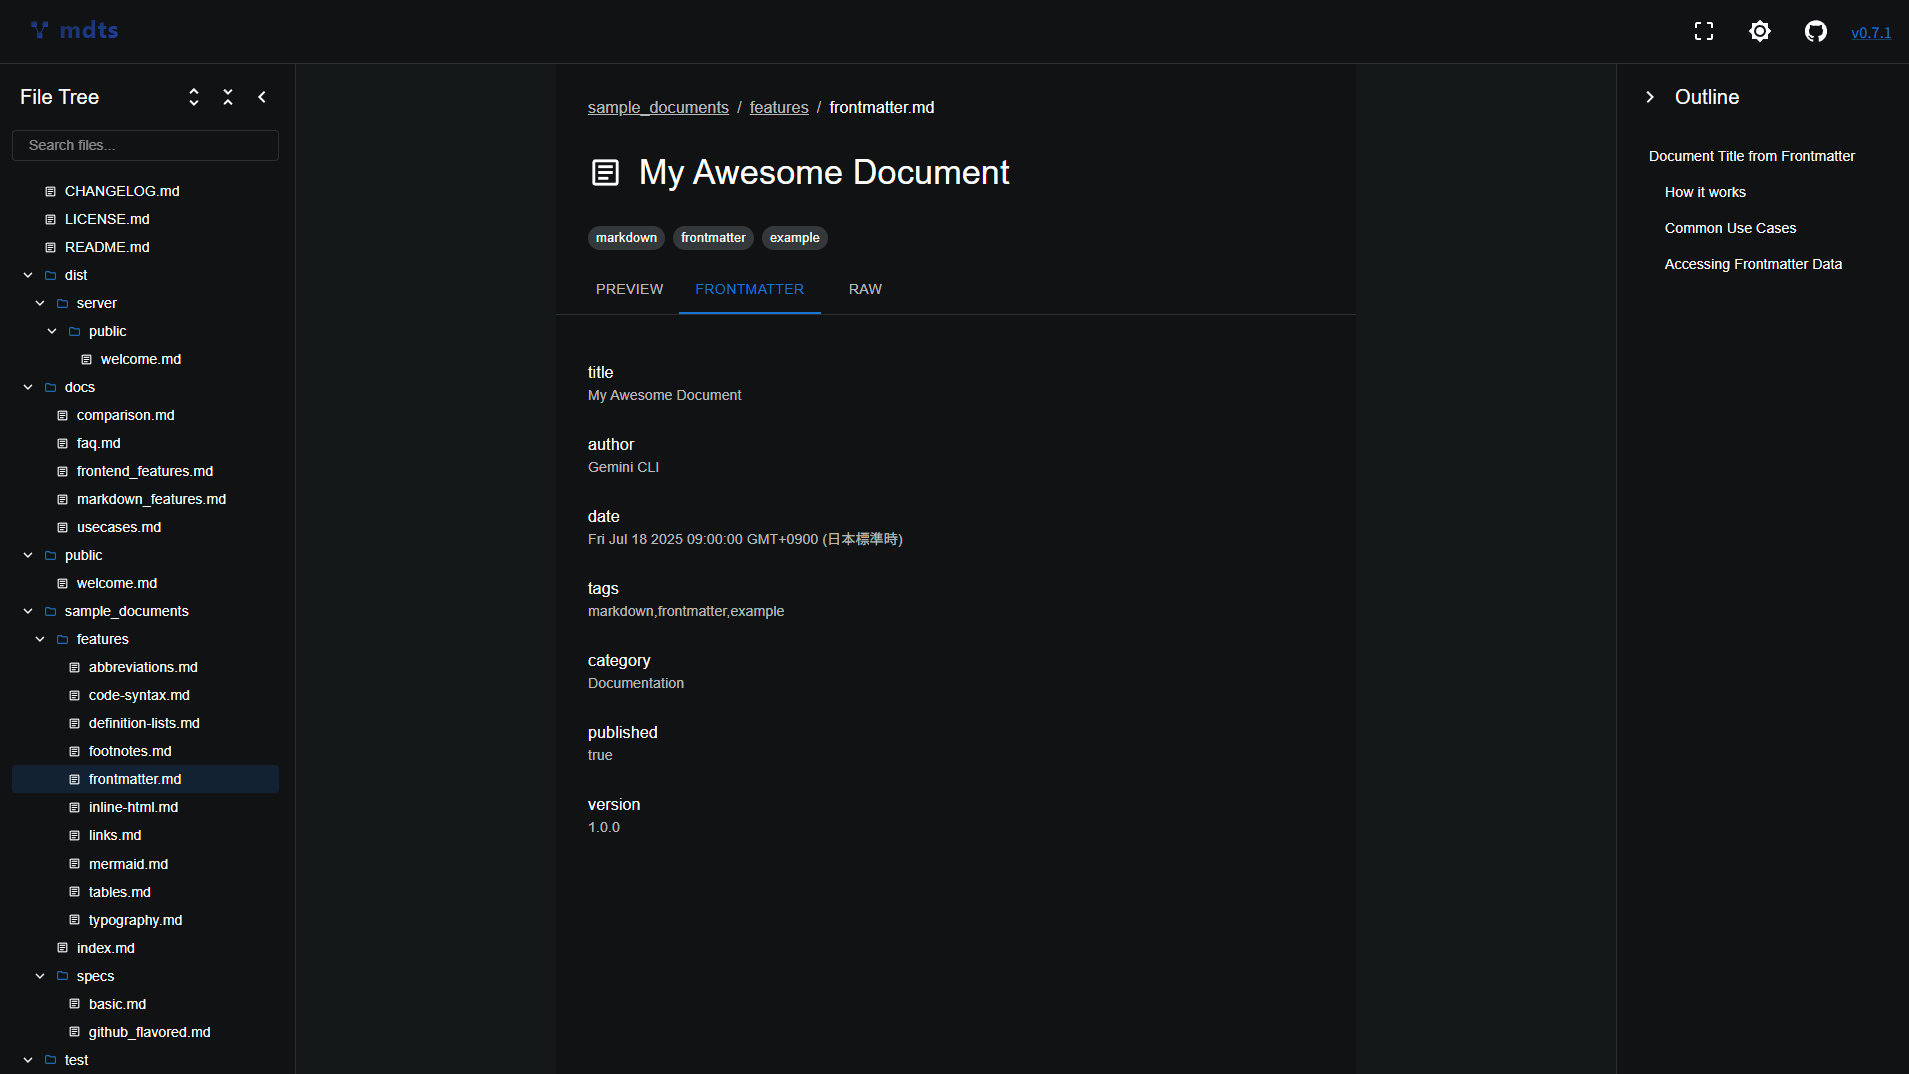
Task: Open tables.md file
Action: click(120, 892)
